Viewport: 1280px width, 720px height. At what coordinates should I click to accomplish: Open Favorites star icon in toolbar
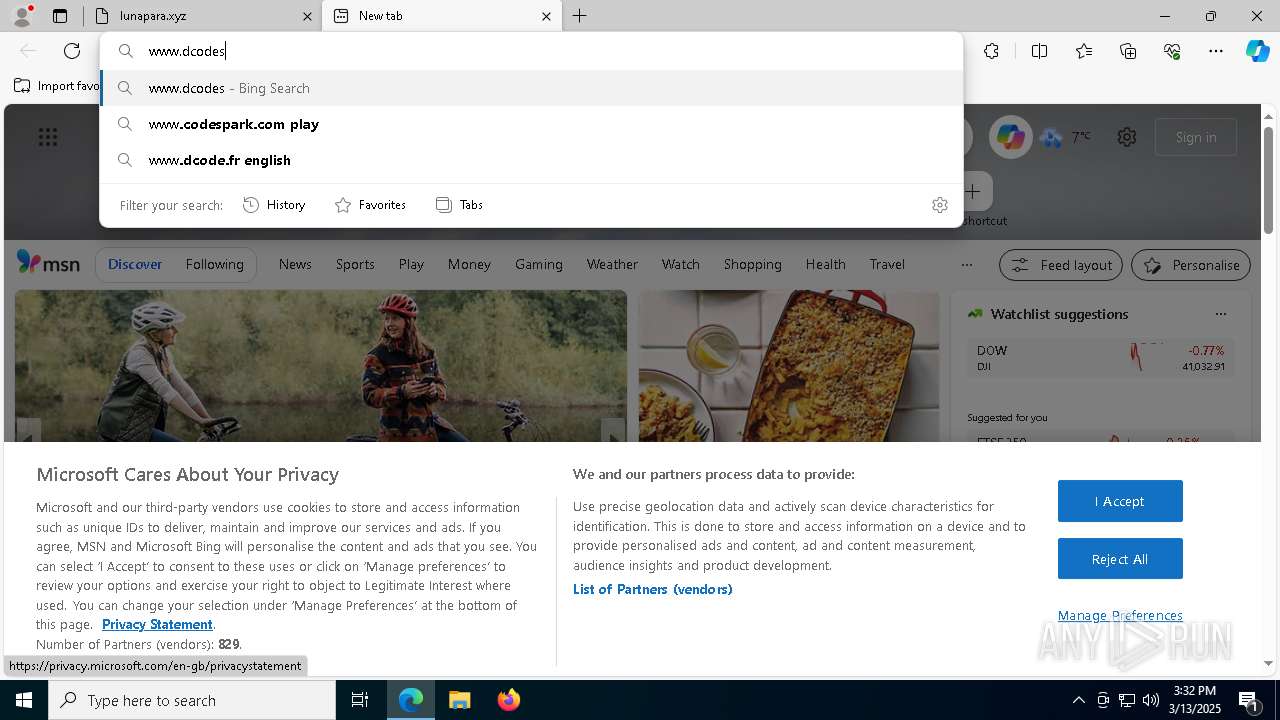(1084, 51)
